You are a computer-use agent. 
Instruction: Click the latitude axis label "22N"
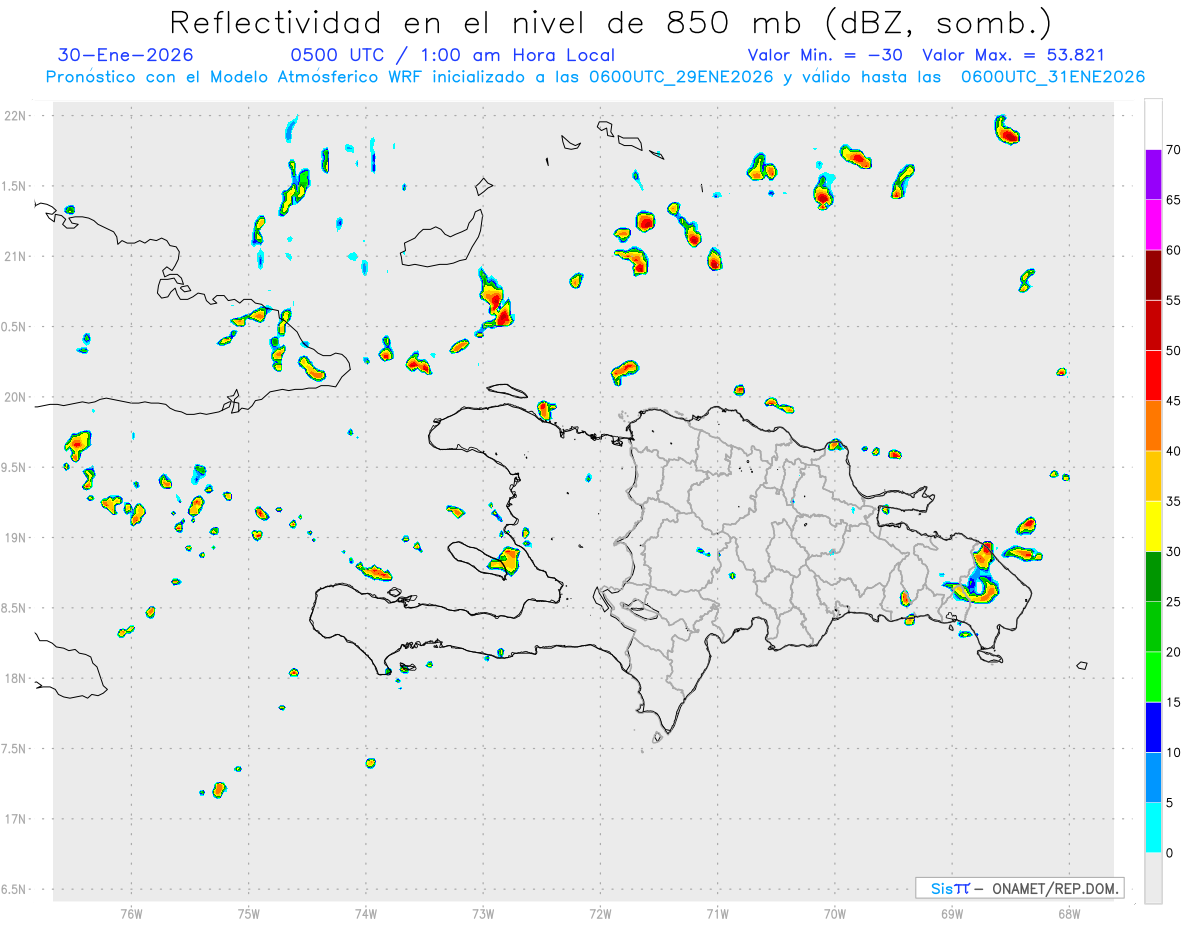16,115
